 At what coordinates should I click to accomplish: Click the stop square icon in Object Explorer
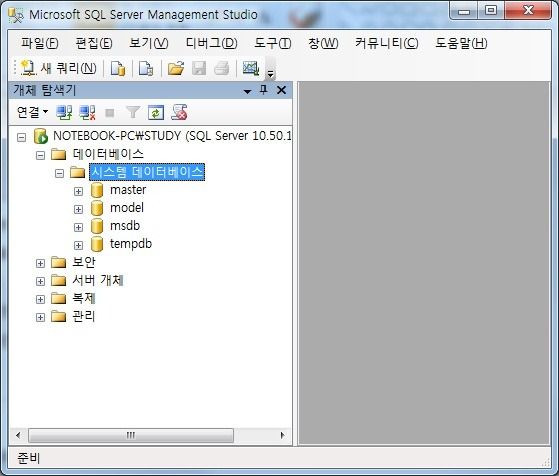110,113
